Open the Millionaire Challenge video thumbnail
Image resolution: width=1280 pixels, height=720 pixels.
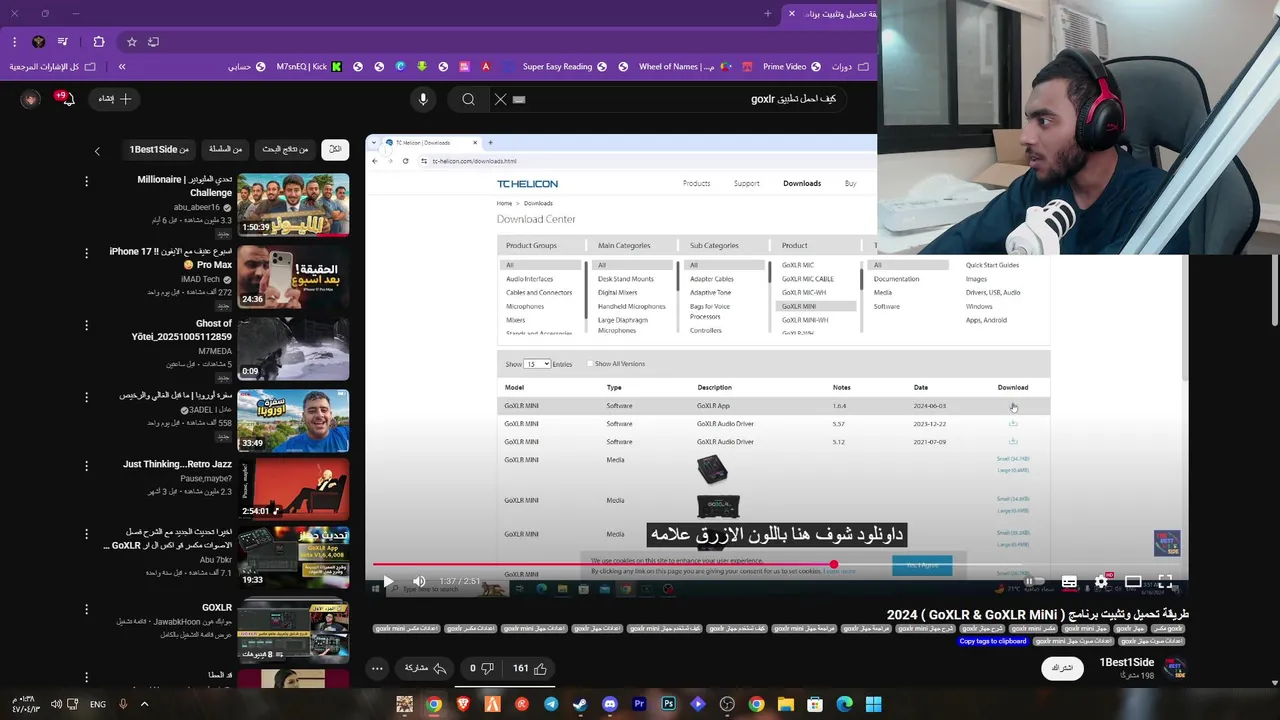point(293,205)
